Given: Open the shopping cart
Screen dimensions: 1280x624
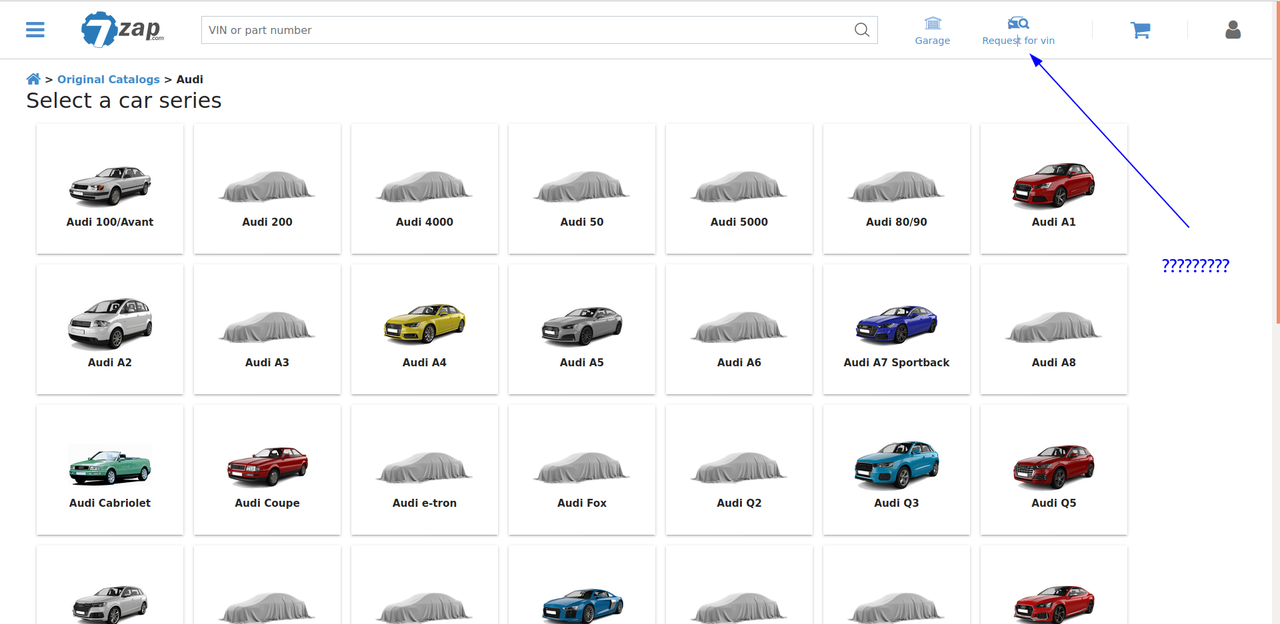Looking at the screenshot, I should [x=1140, y=30].
